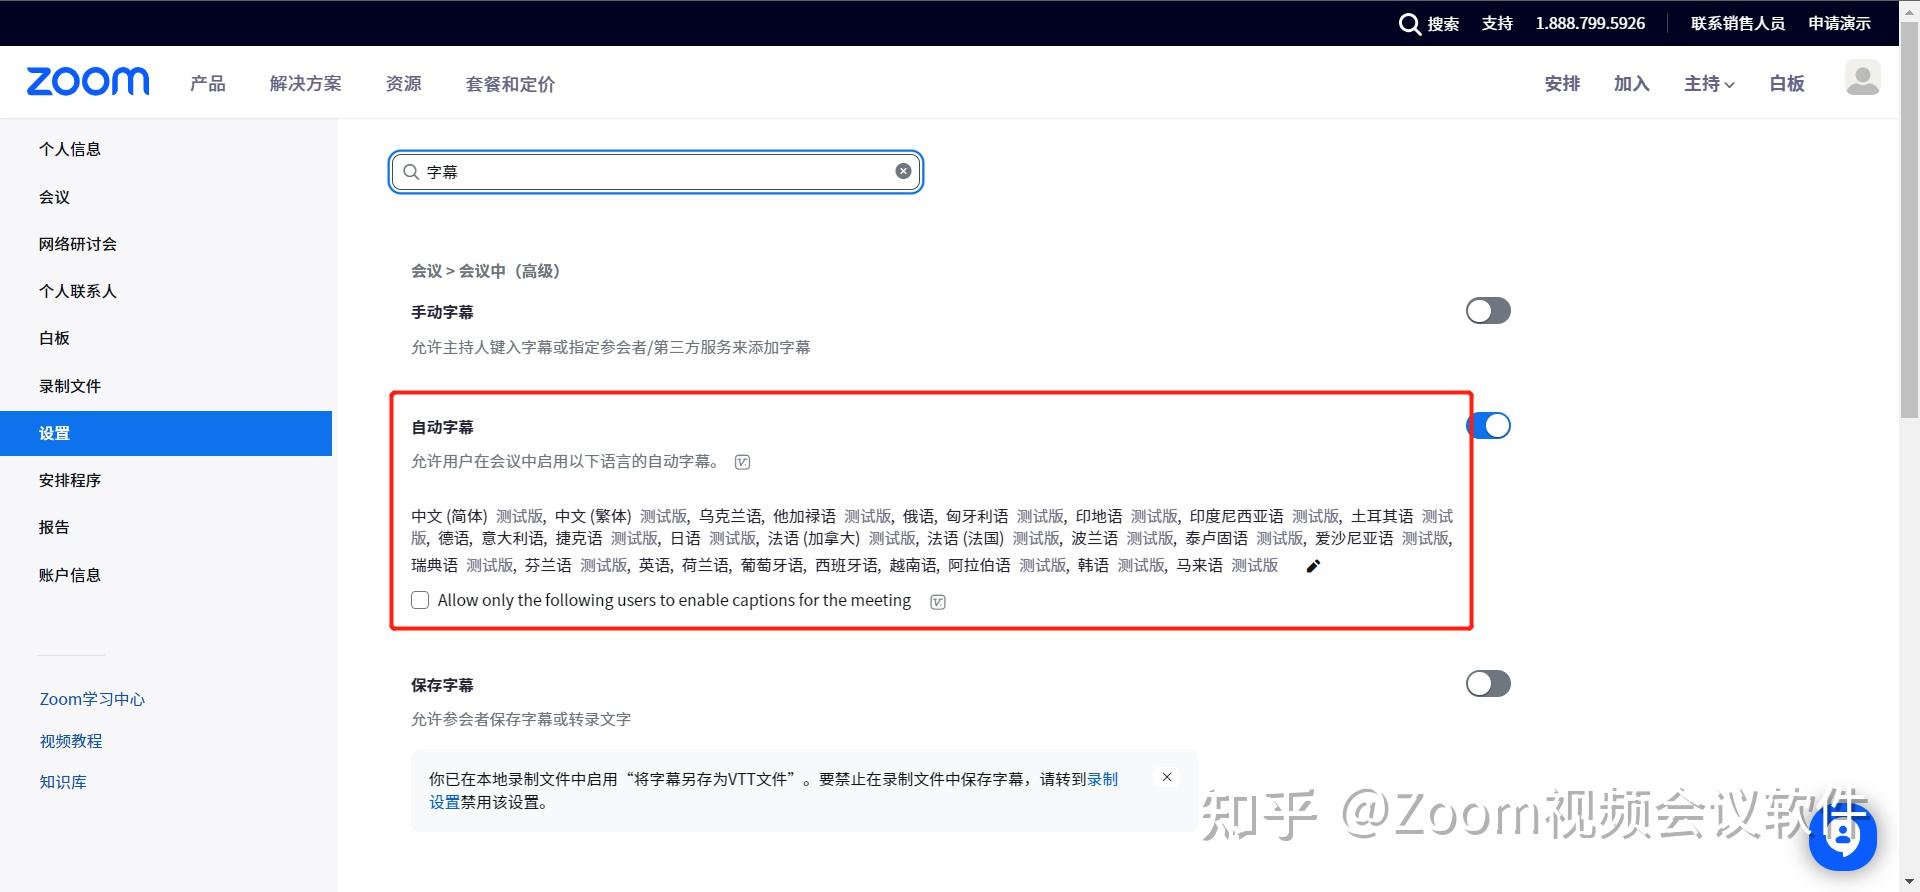The height and width of the screenshot is (892, 1920).
Task: Open 白板 from the header
Action: click(x=1787, y=84)
